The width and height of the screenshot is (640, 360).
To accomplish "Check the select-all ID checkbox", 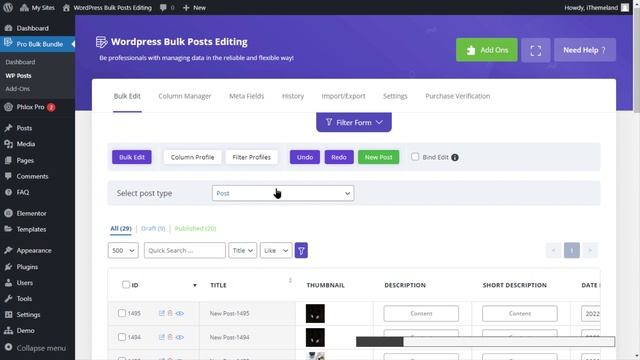I will tap(126, 284).
